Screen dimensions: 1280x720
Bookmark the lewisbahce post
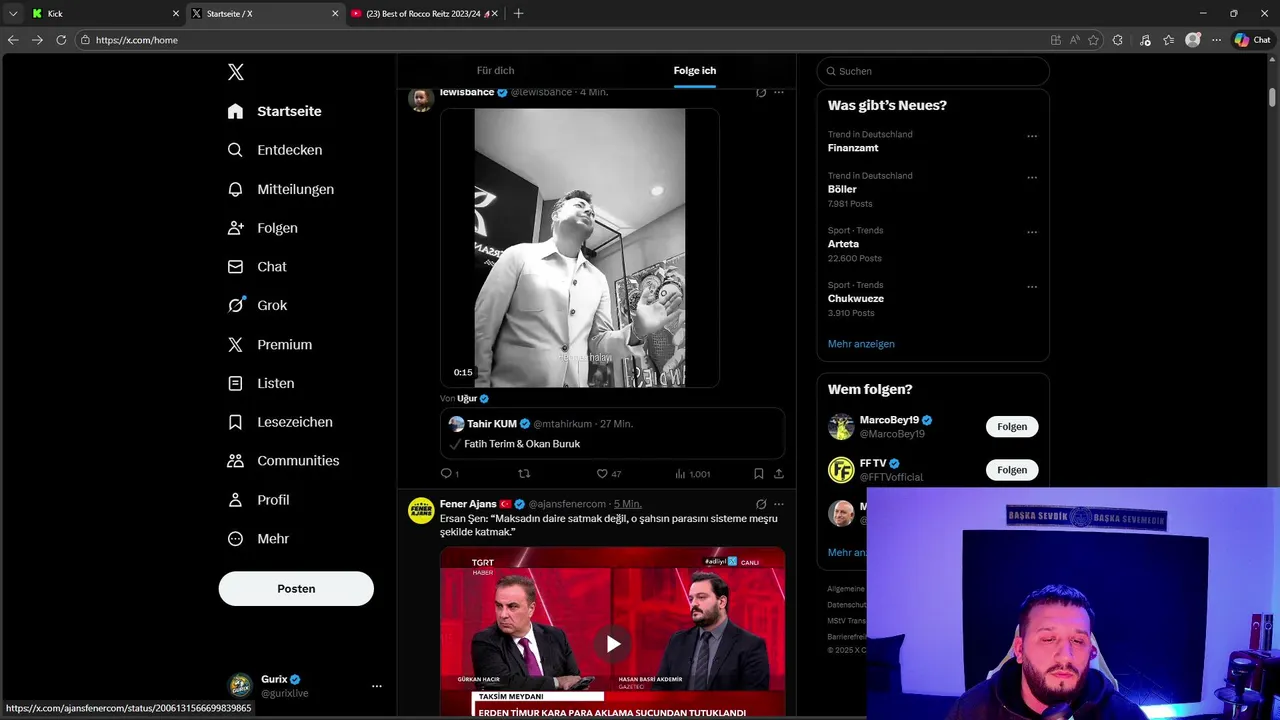[759, 474]
